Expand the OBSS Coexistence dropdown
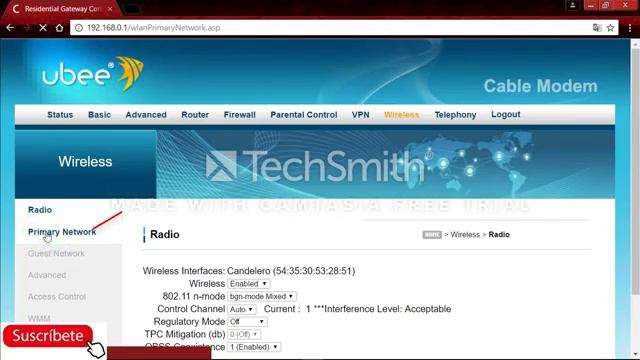This screenshot has width=640, height=360. click(254, 347)
